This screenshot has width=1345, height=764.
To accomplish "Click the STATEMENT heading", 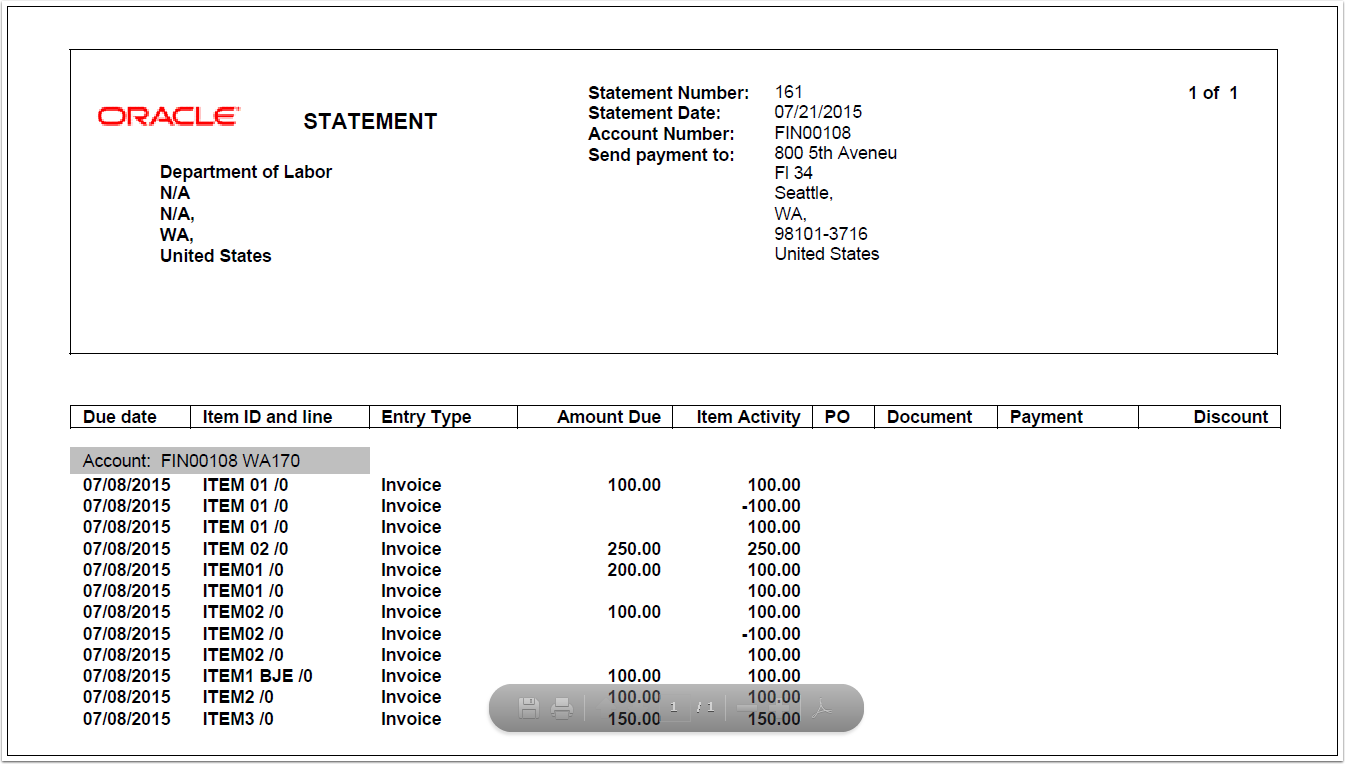I will (370, 122).
